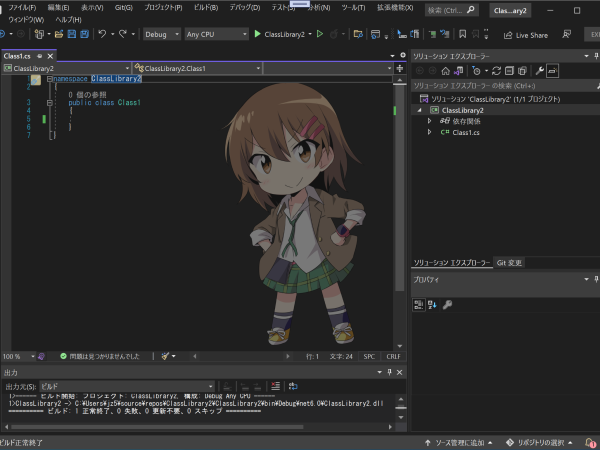Click the search (Ctrl...) box in title bar
600x450 pixels.
click(451, 10)
